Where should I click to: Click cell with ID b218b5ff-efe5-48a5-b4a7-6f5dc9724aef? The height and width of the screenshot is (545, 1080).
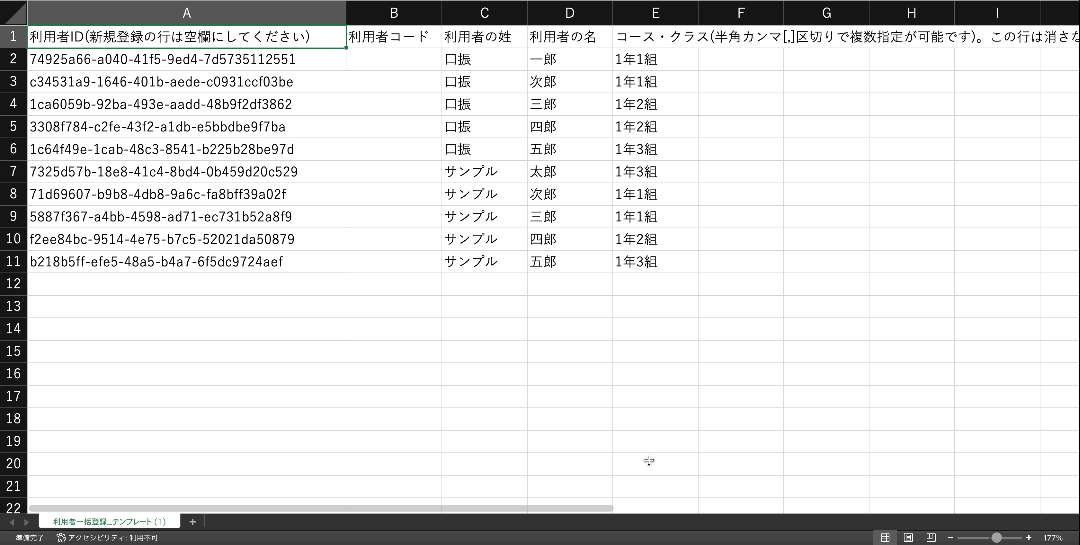[187, 261]
